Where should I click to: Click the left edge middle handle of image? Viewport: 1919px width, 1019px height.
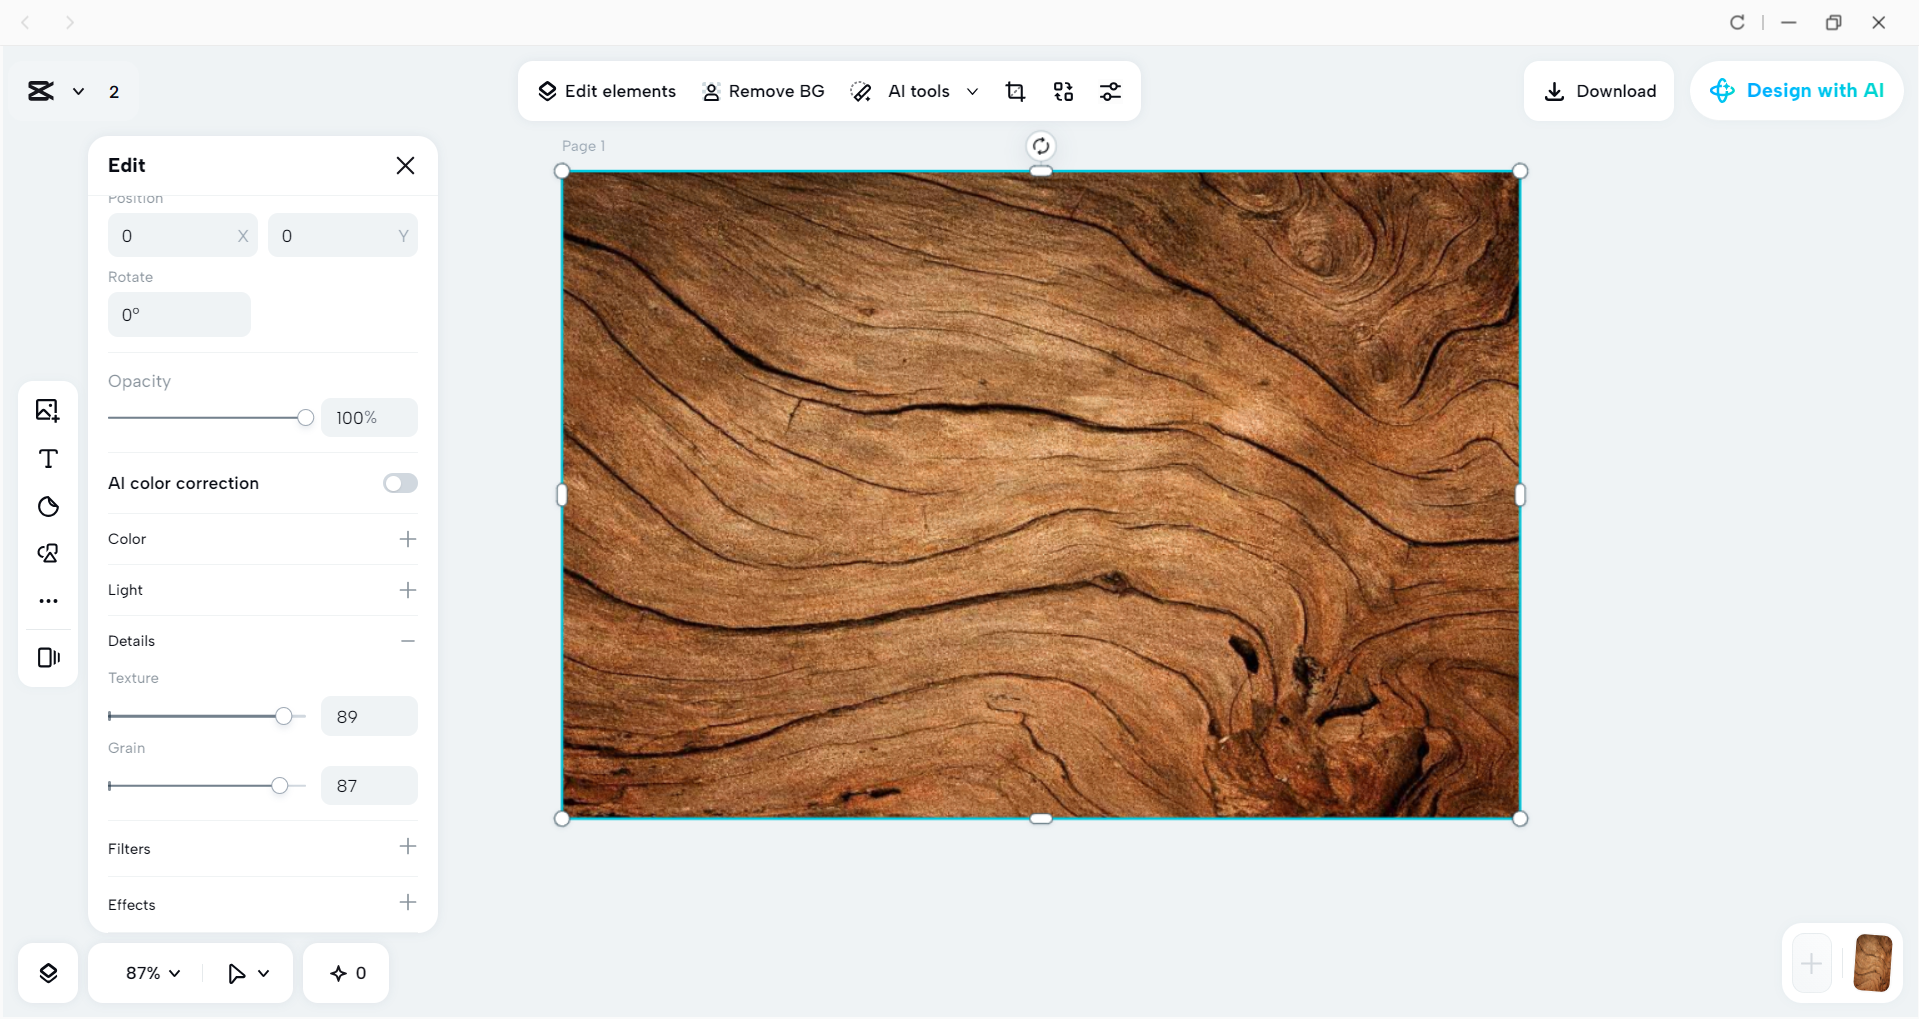[562, 495]
